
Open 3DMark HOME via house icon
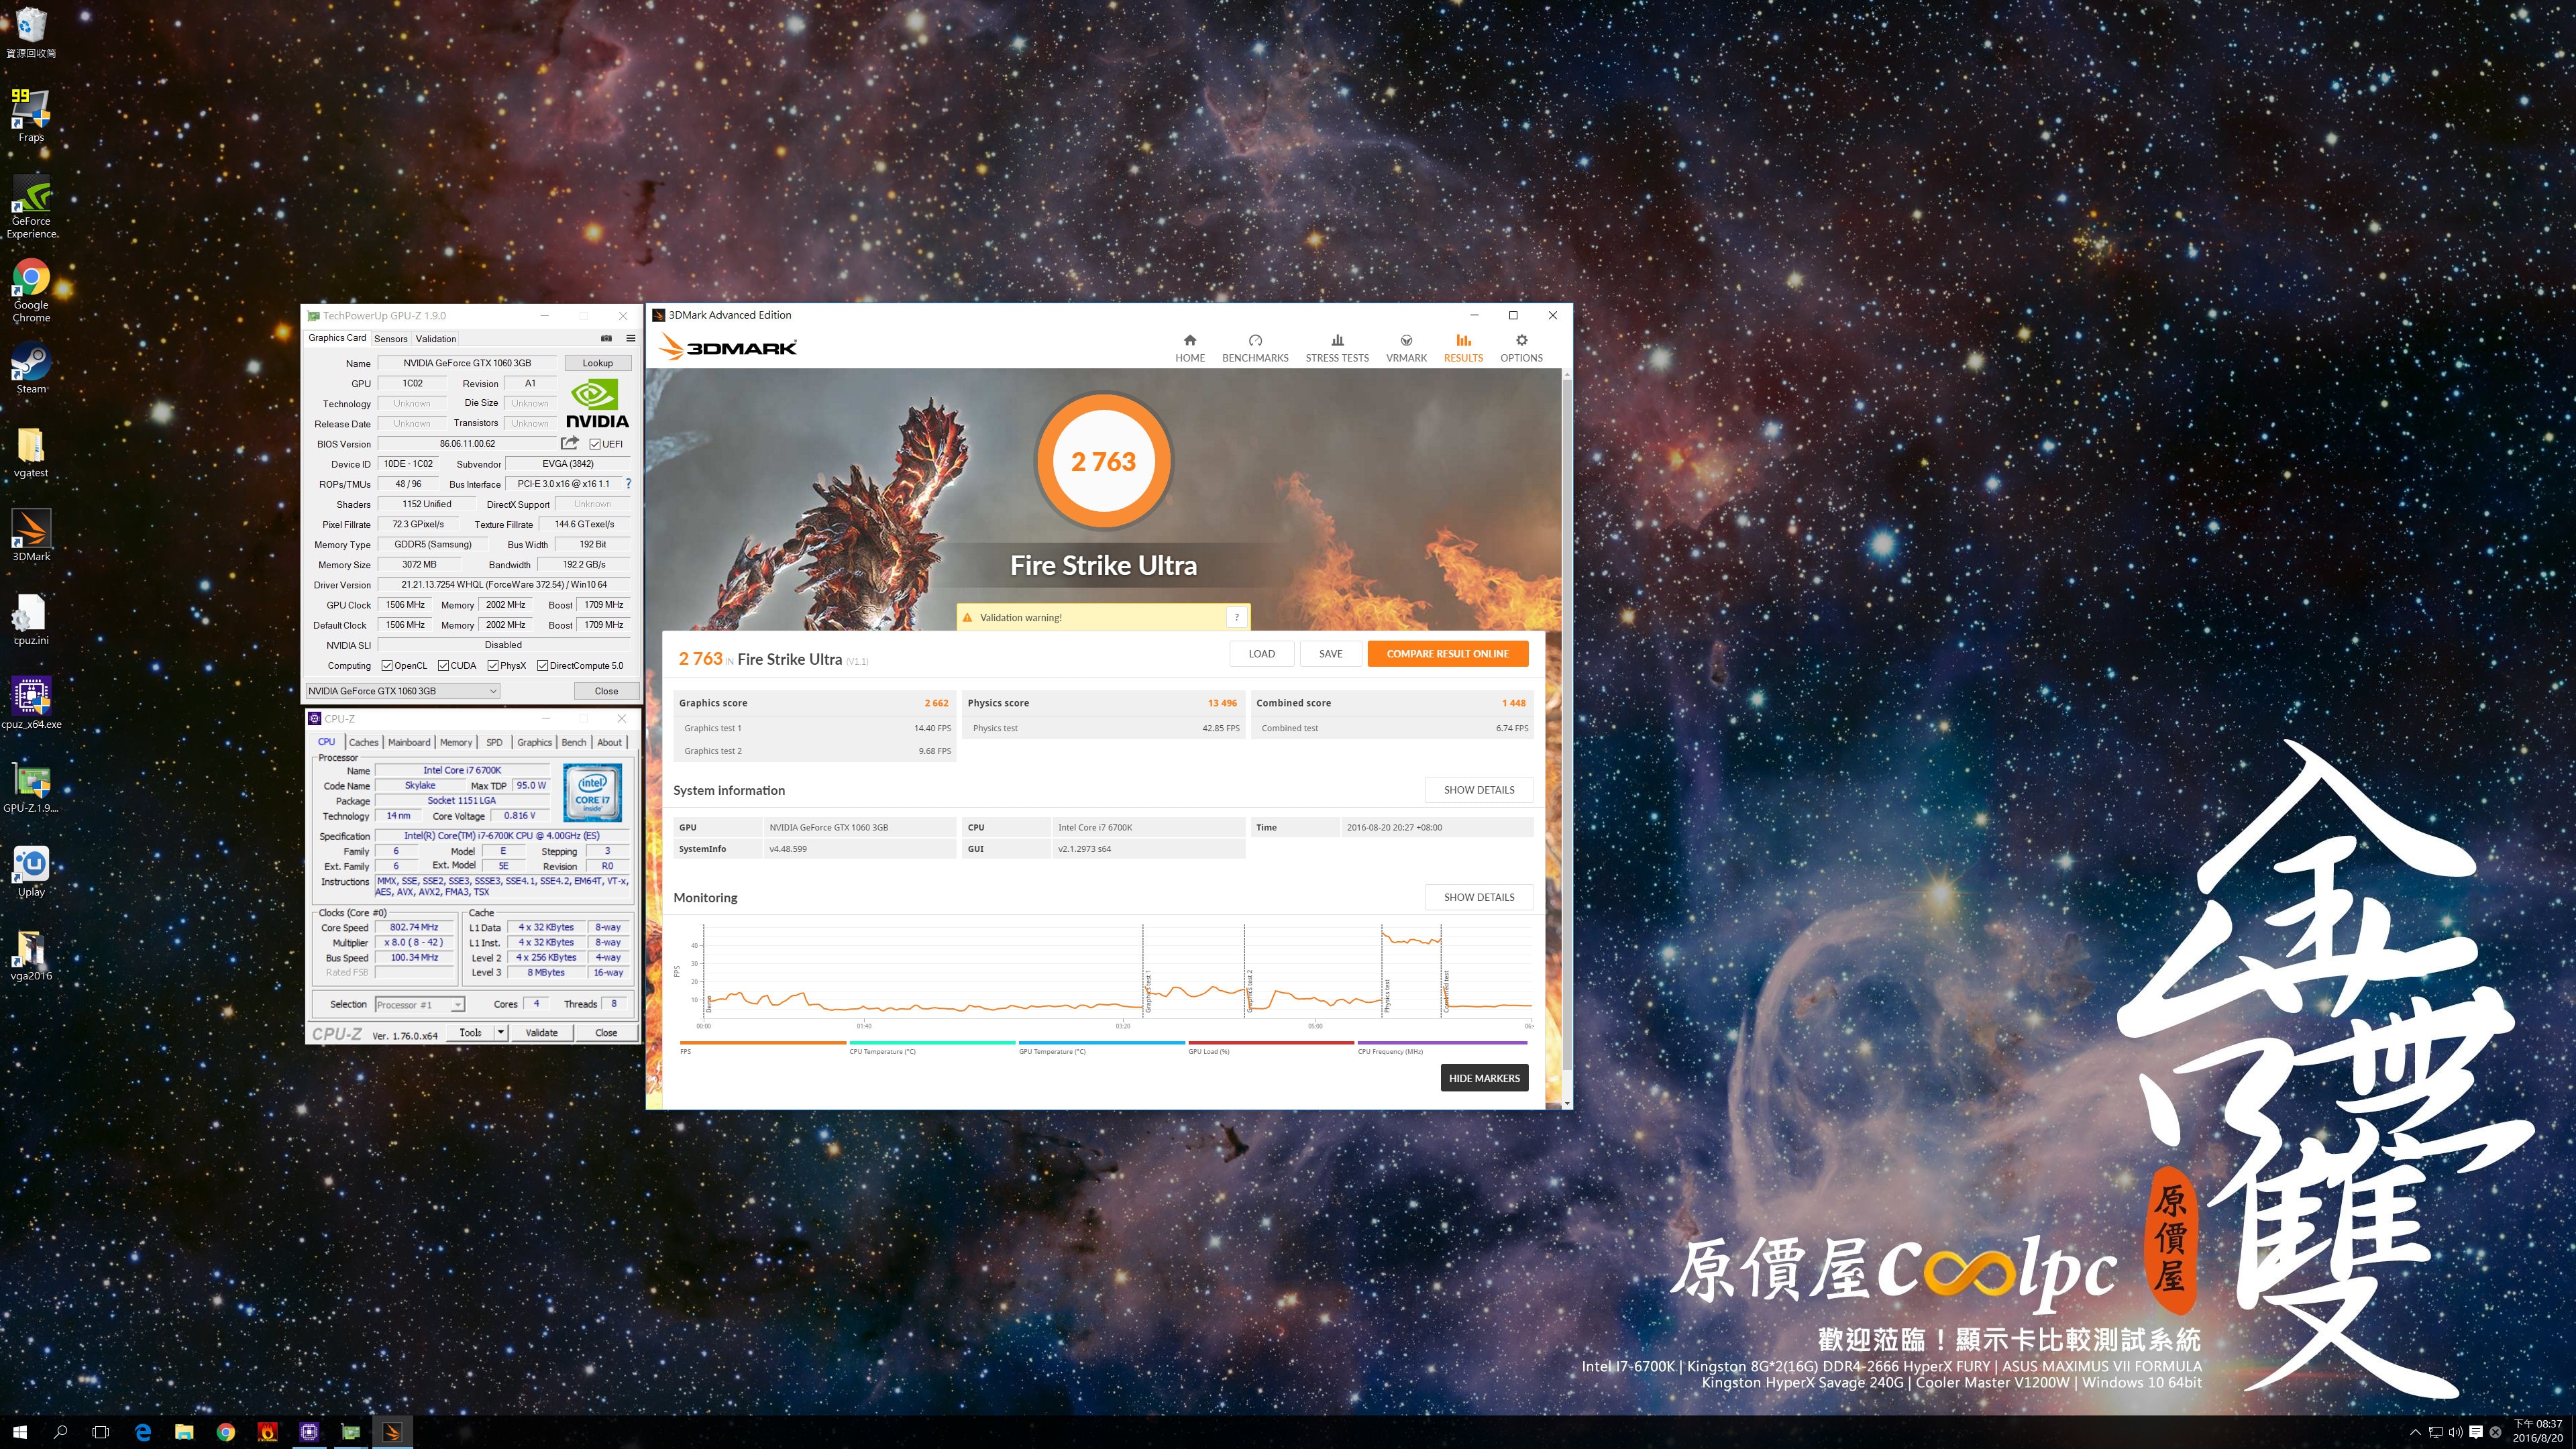tap(1190, 348)
